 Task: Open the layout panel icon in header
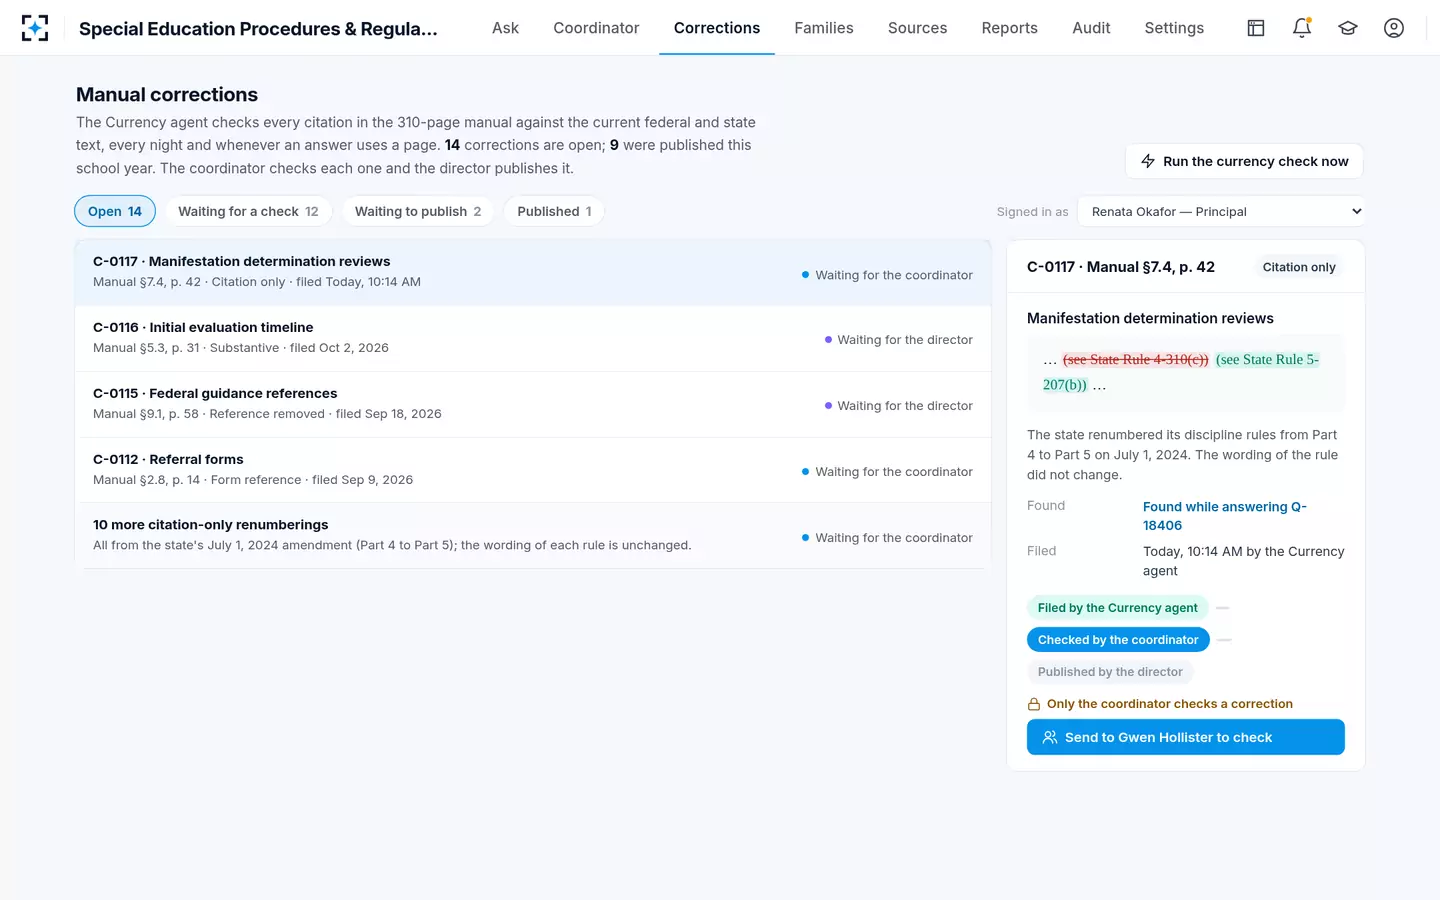(1256, 28)
